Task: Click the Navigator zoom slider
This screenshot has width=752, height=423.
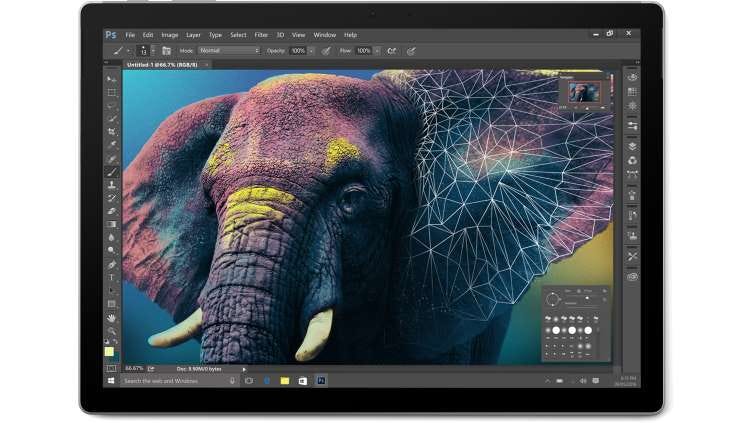Action: (x=588, y=108)
